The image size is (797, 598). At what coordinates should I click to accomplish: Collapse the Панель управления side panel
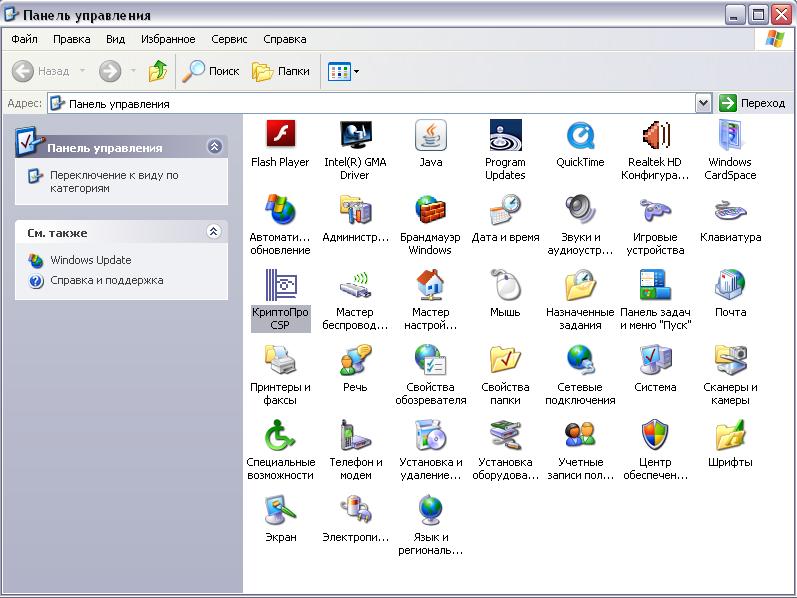(214, 147)
